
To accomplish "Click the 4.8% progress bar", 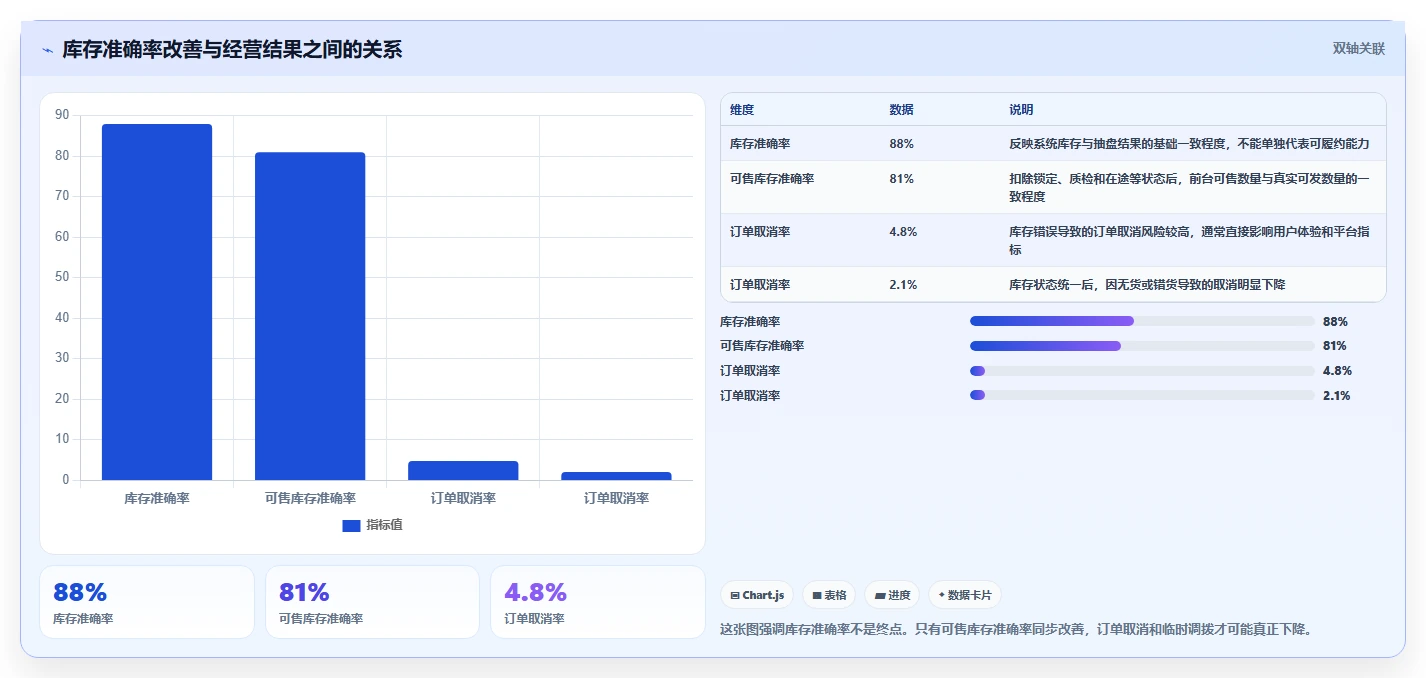I will click(1142, 371).
